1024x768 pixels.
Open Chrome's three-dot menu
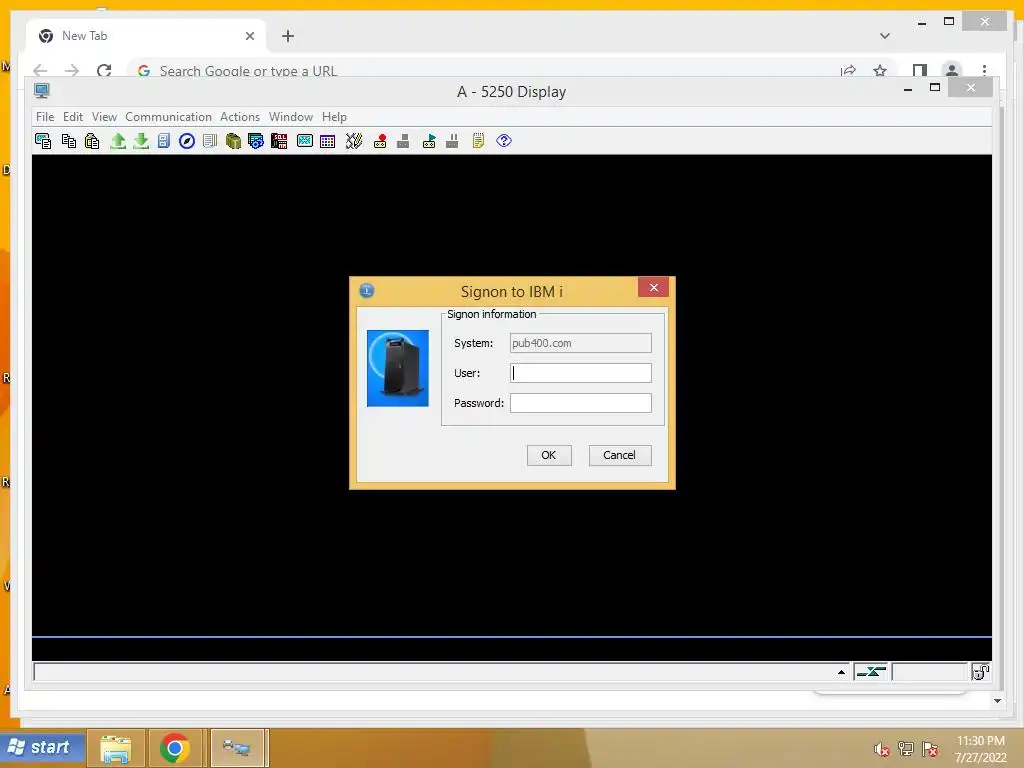tap(984, 71)
